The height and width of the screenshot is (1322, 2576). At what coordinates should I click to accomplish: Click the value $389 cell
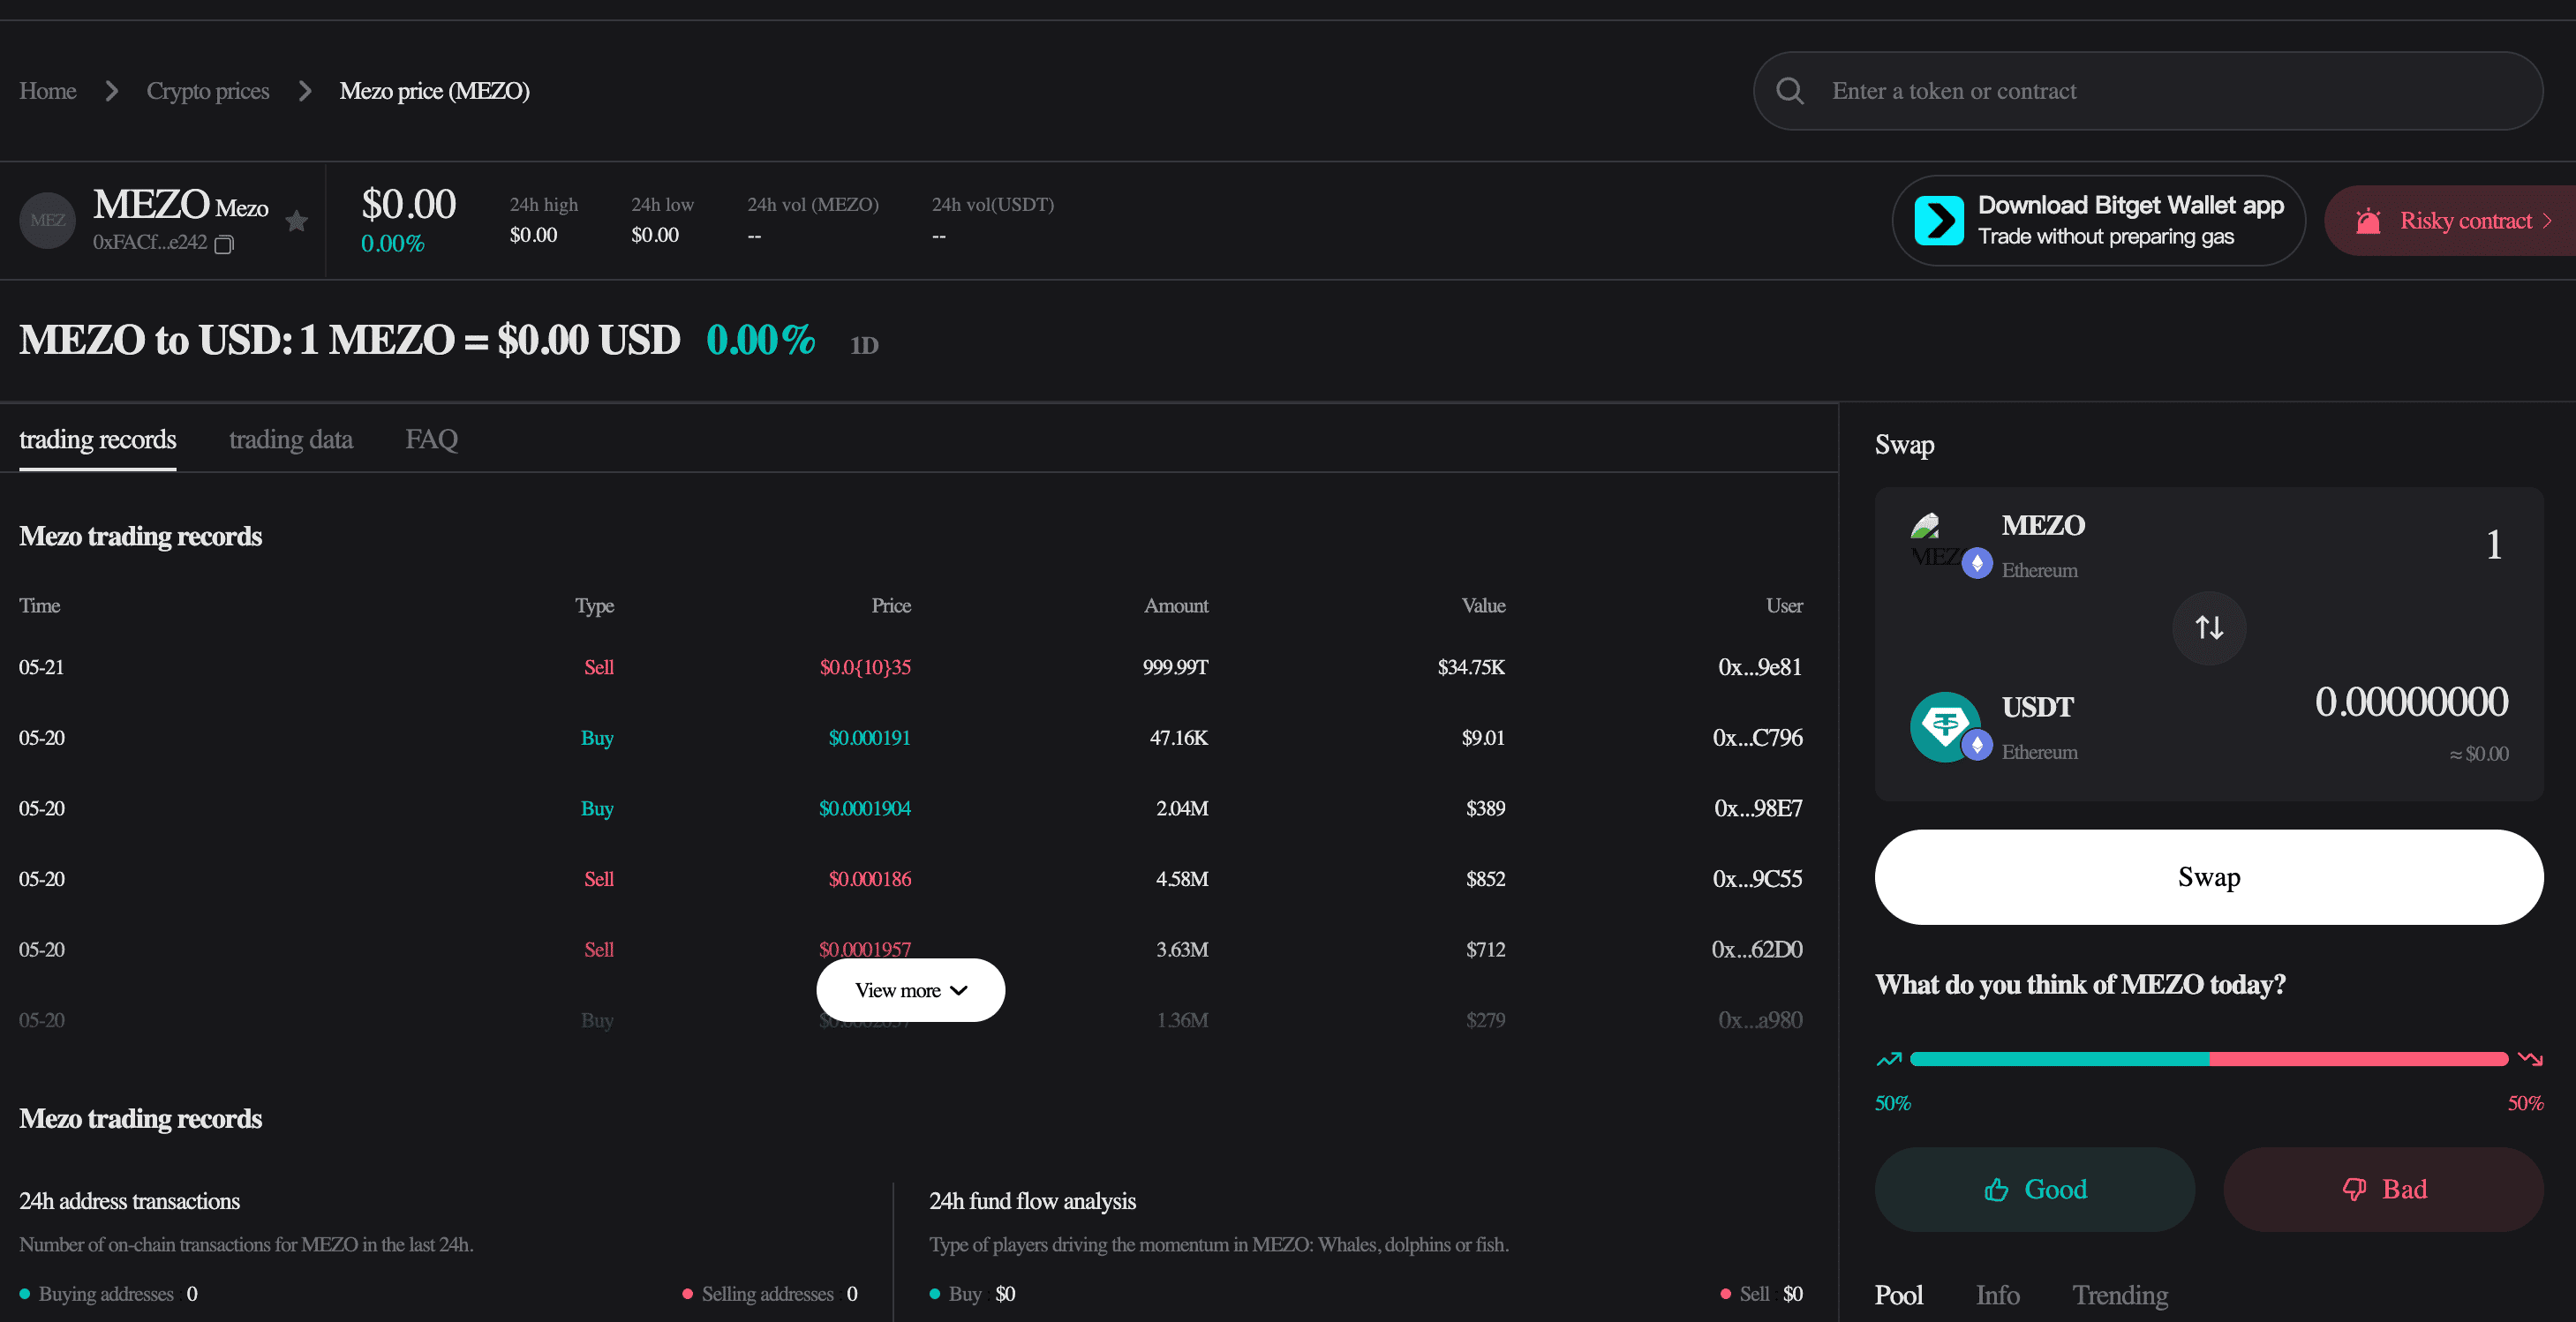point(1485,808)
